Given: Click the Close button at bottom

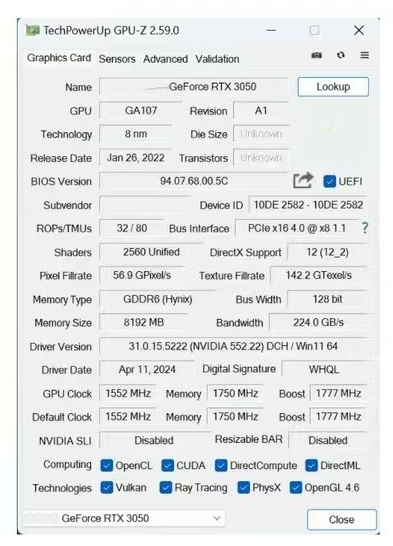Looking at the screenshot, I should click(341, 520).
